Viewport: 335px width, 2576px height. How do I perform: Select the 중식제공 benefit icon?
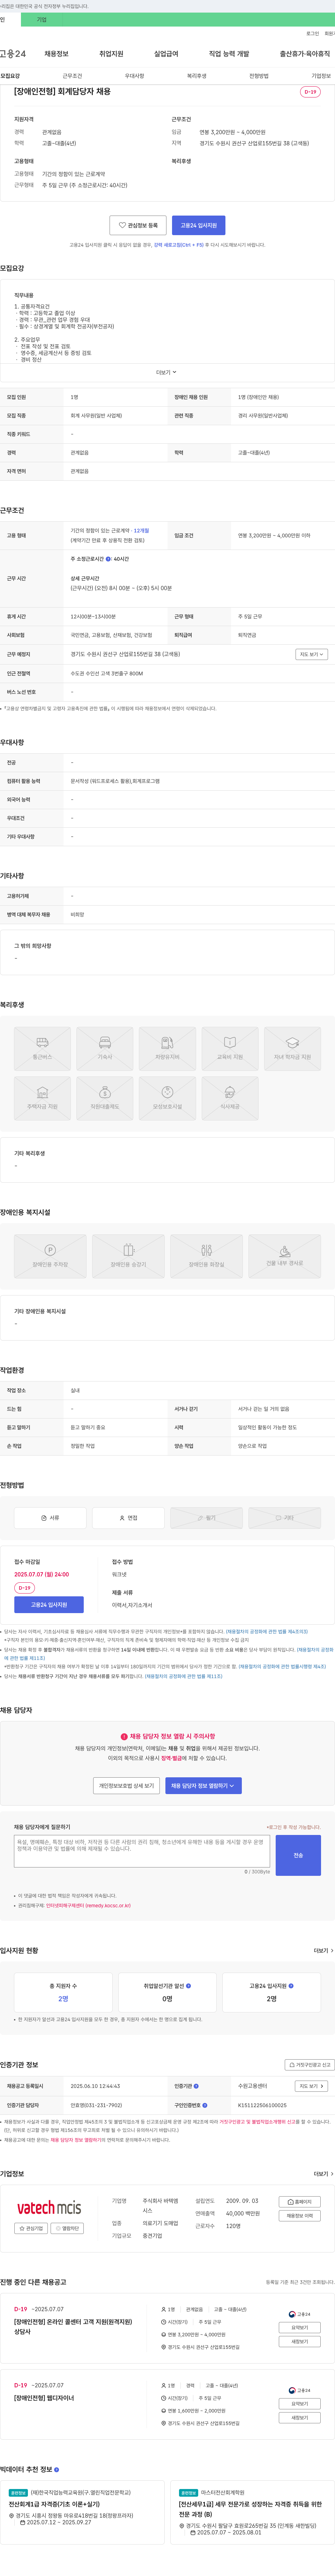[x=230, y=1098]
